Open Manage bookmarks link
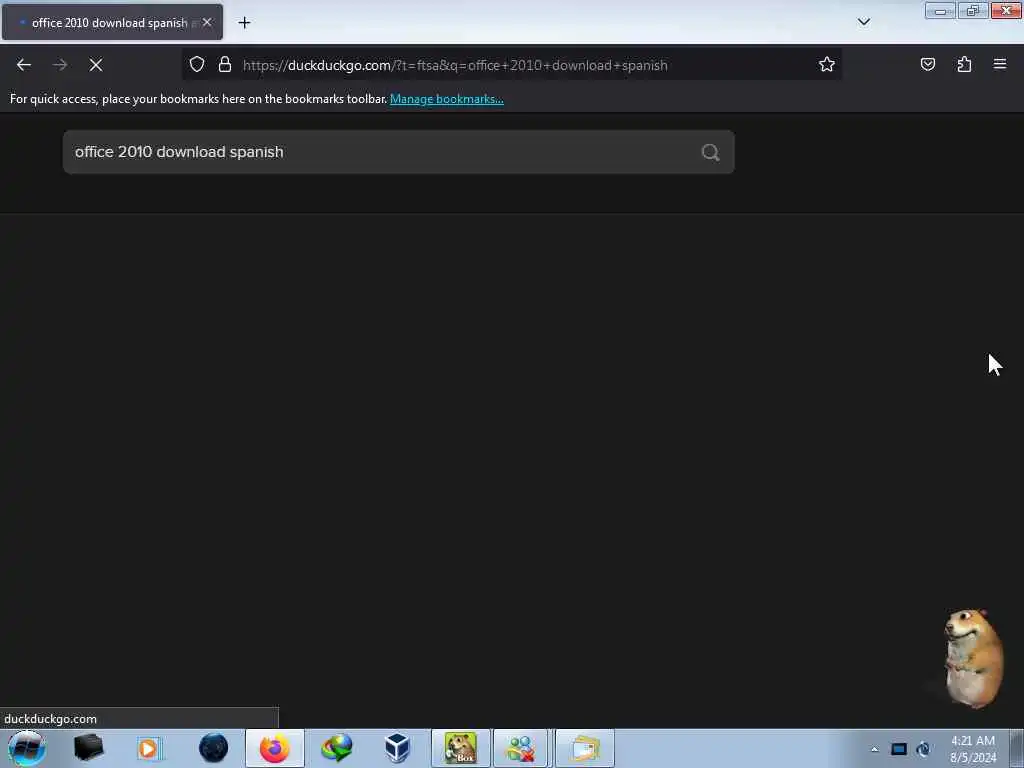The width and height of the screenshot is (1024, 768). [x=447, y=99]
